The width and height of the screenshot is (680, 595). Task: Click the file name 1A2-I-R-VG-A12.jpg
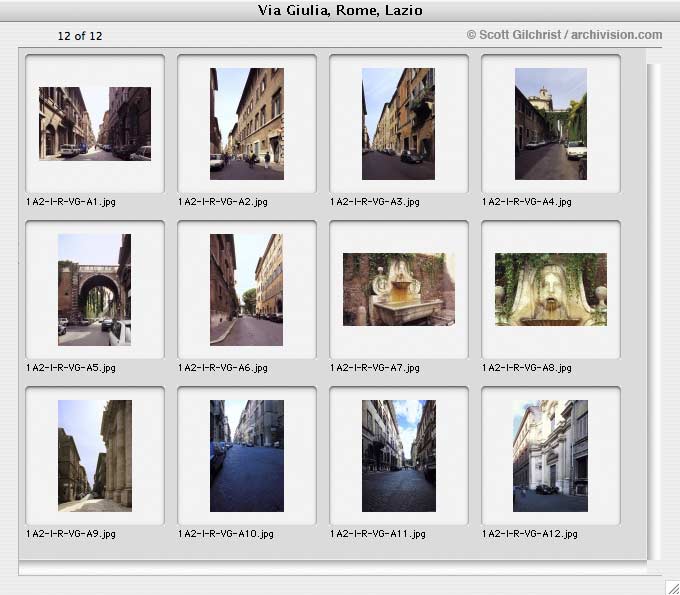(530, 534)
